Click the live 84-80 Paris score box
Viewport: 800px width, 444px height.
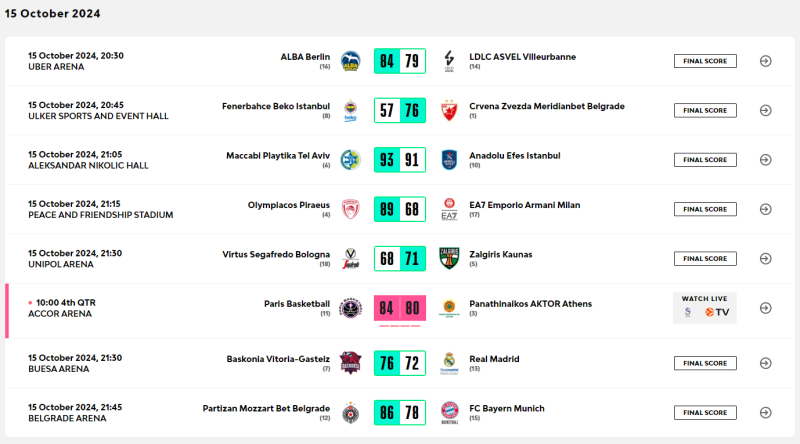tap(400, 308)
